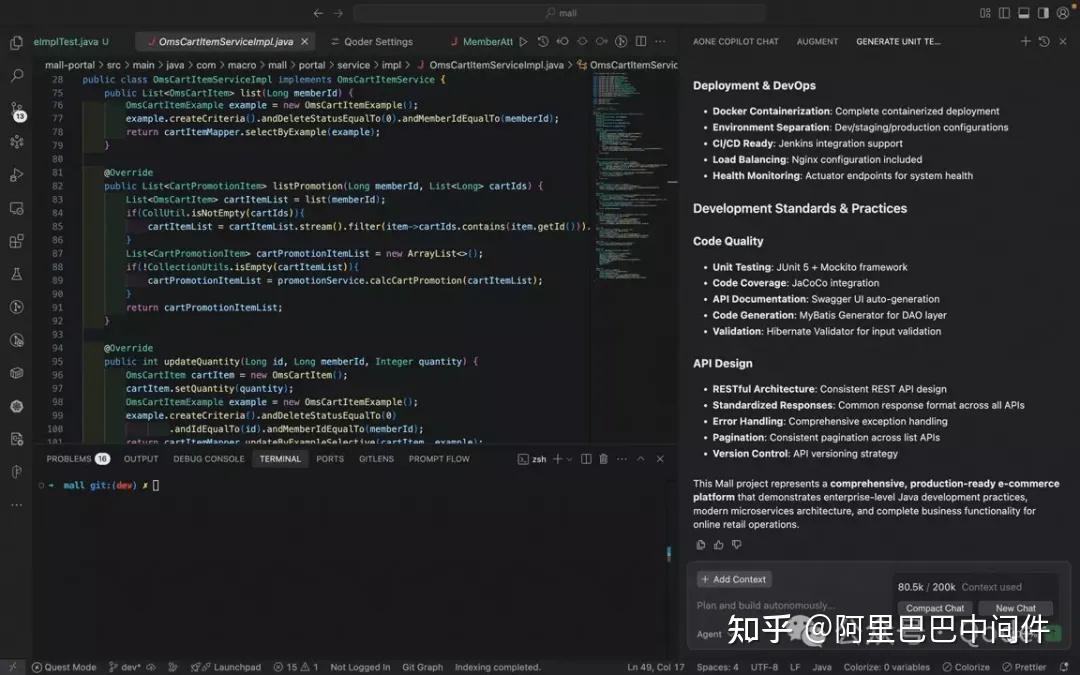This screenshot has height=675, width=1080.
Task: Switch to the DEBUG CONSOLE tab
Action: 210,459
